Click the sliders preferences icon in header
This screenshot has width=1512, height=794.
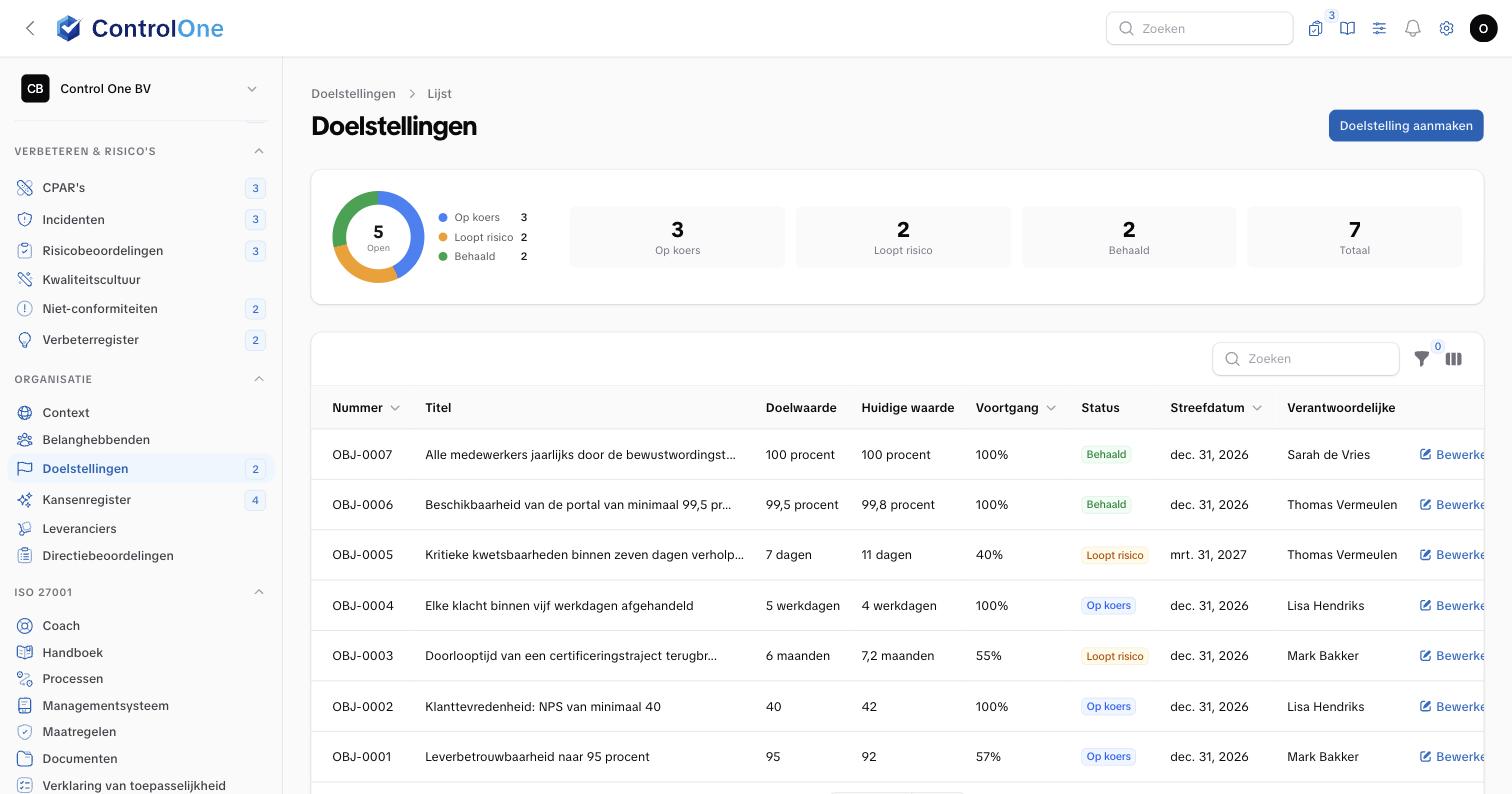(1379, 29)
